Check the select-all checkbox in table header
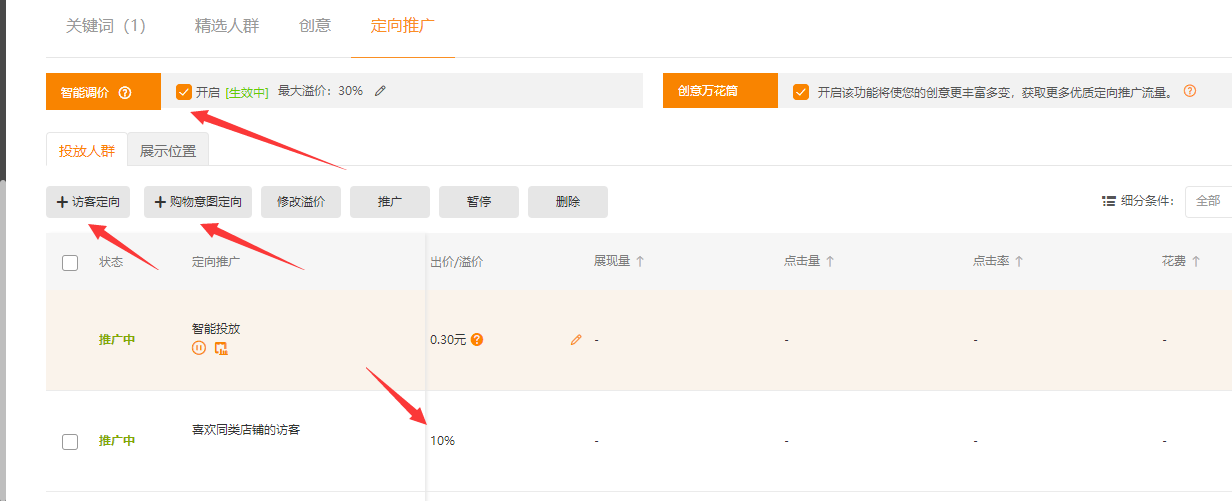The image size is (1232, 501). coord(70,263)
